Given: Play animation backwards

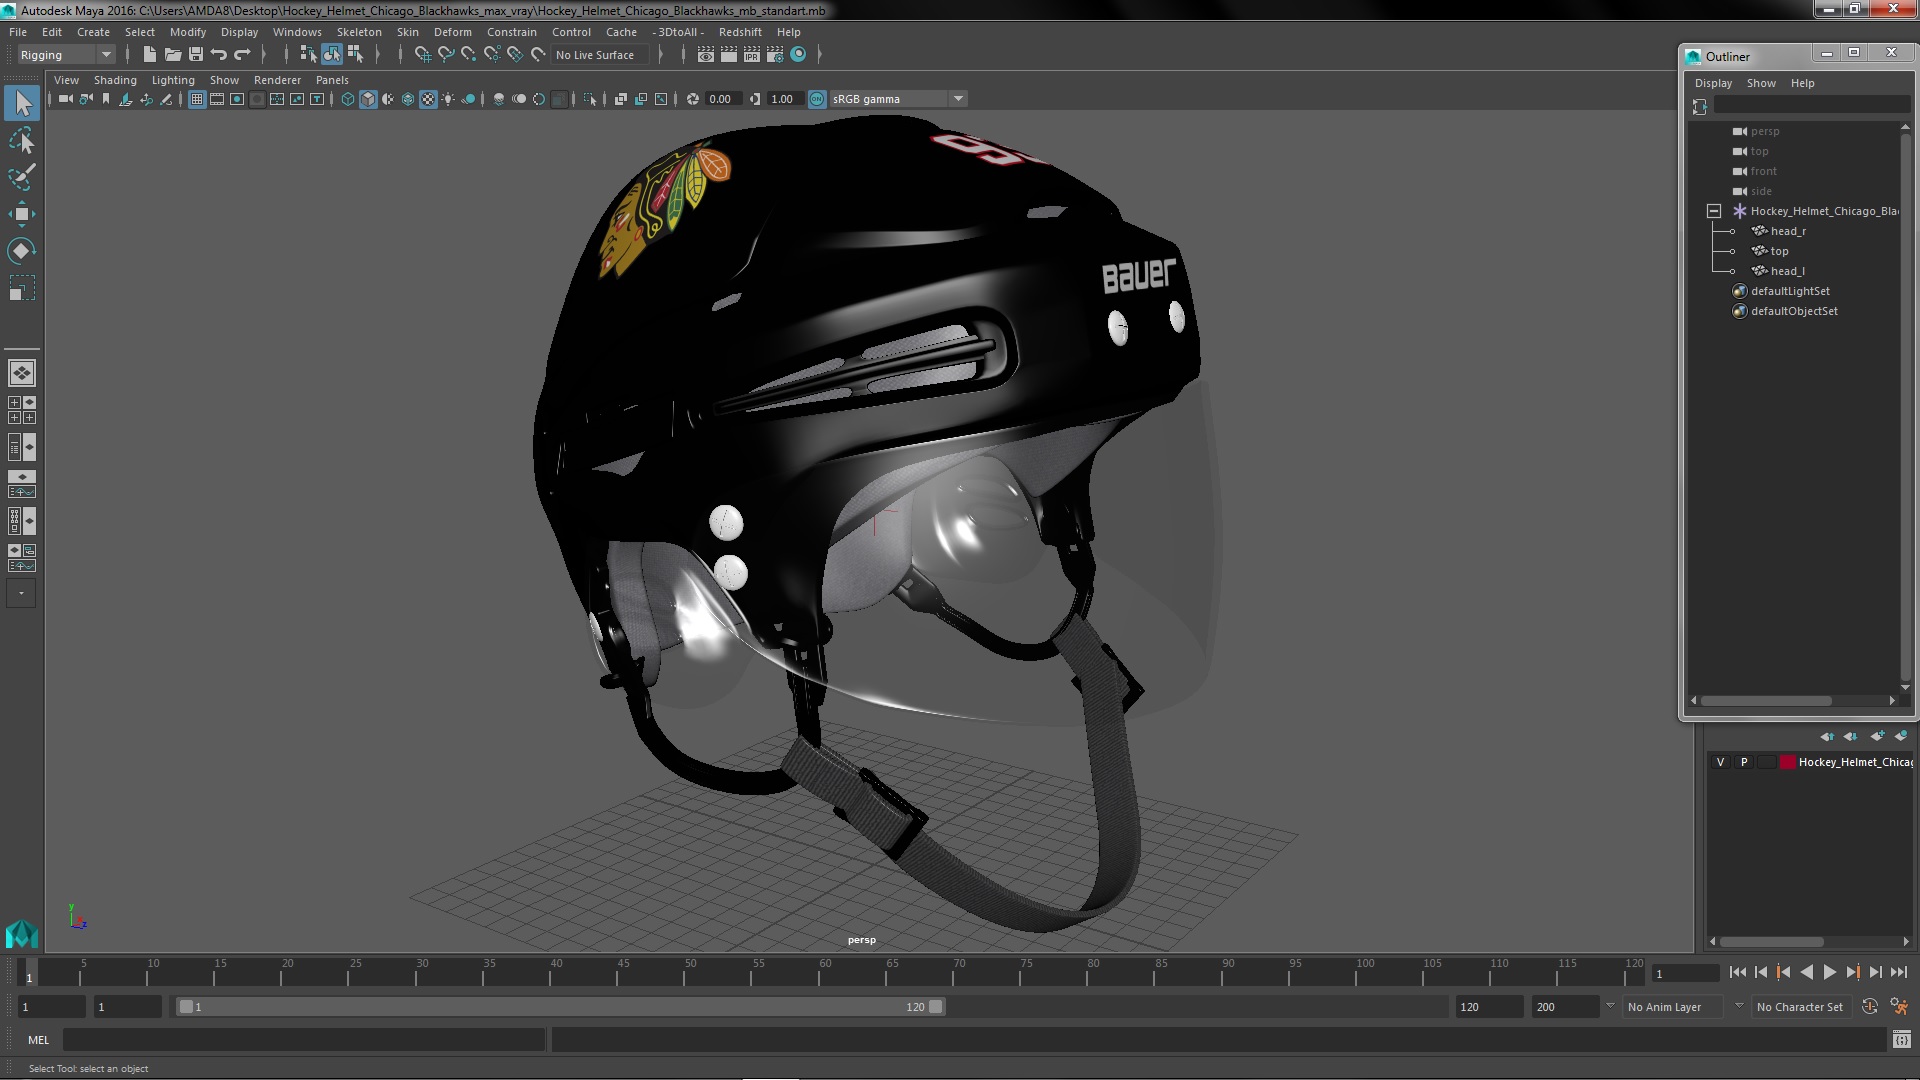Looking at the screenshot, I should pyautogui.click(x=1806, y=972).
